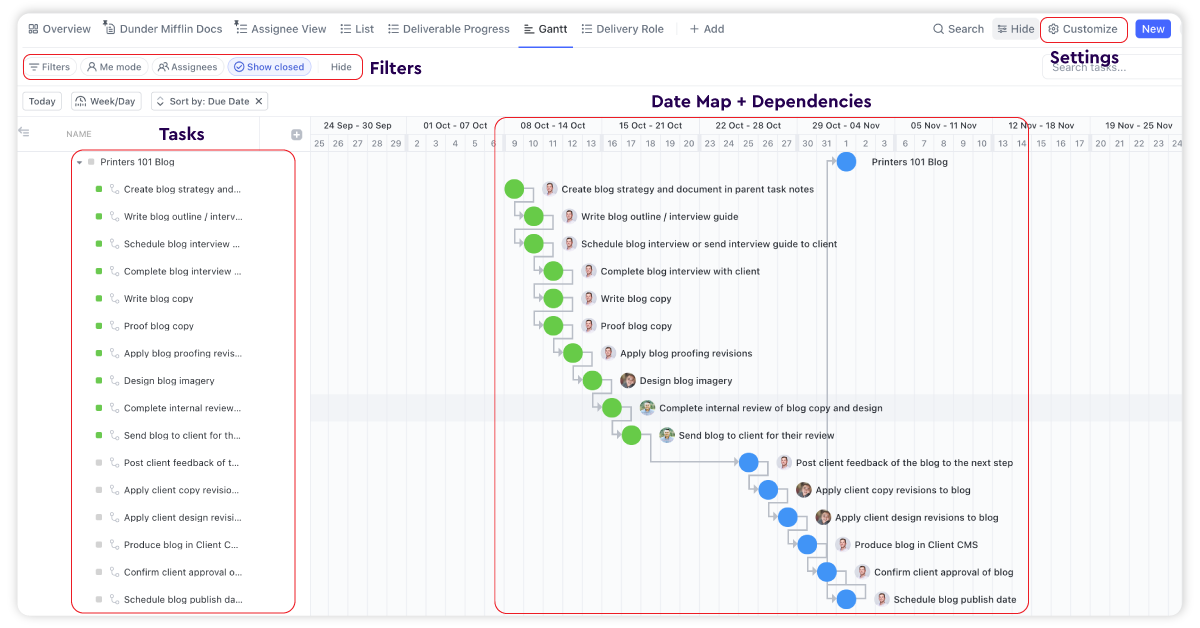Click the New button
Viewport: 1200px width, 628px height.
coord(1152,29)
